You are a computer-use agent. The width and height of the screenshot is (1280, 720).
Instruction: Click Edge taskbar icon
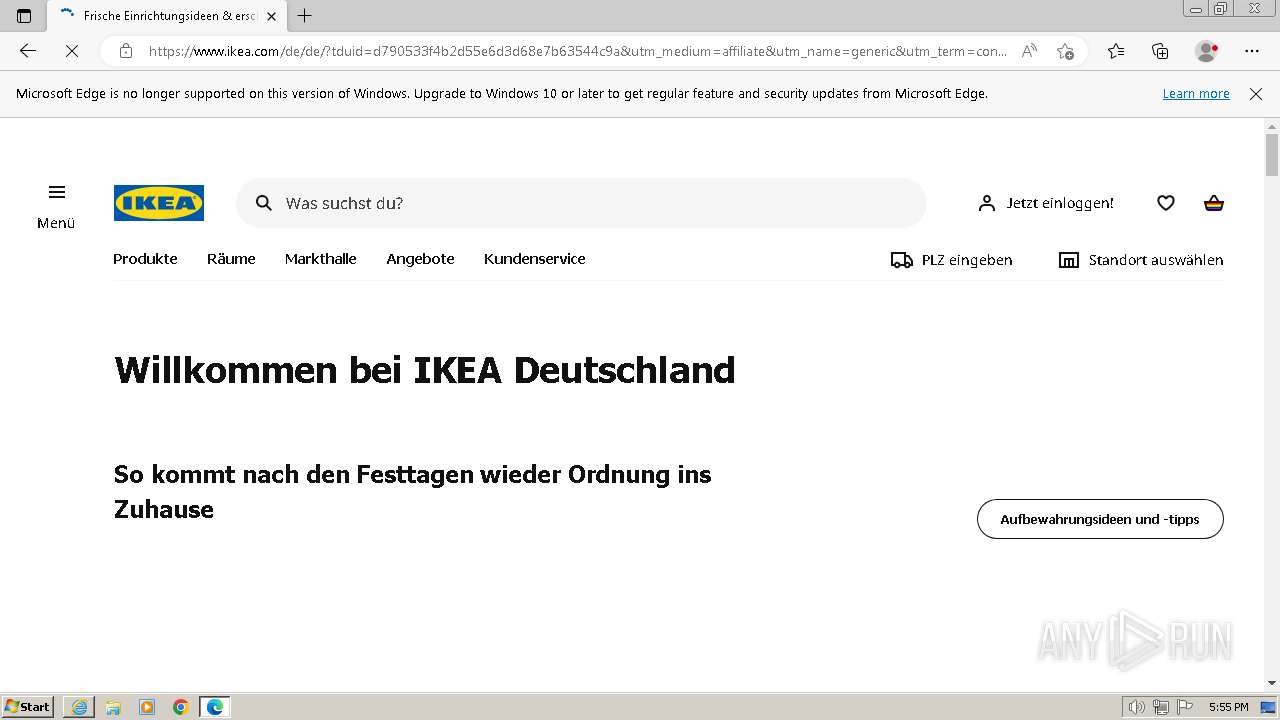[215, 707]
